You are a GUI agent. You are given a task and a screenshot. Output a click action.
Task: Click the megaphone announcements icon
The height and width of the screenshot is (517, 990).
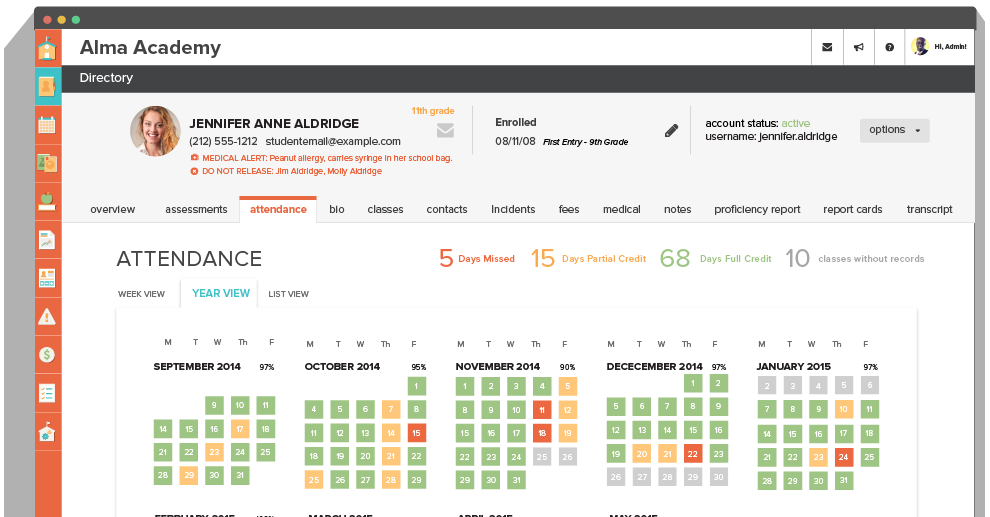tap(858, 47)
